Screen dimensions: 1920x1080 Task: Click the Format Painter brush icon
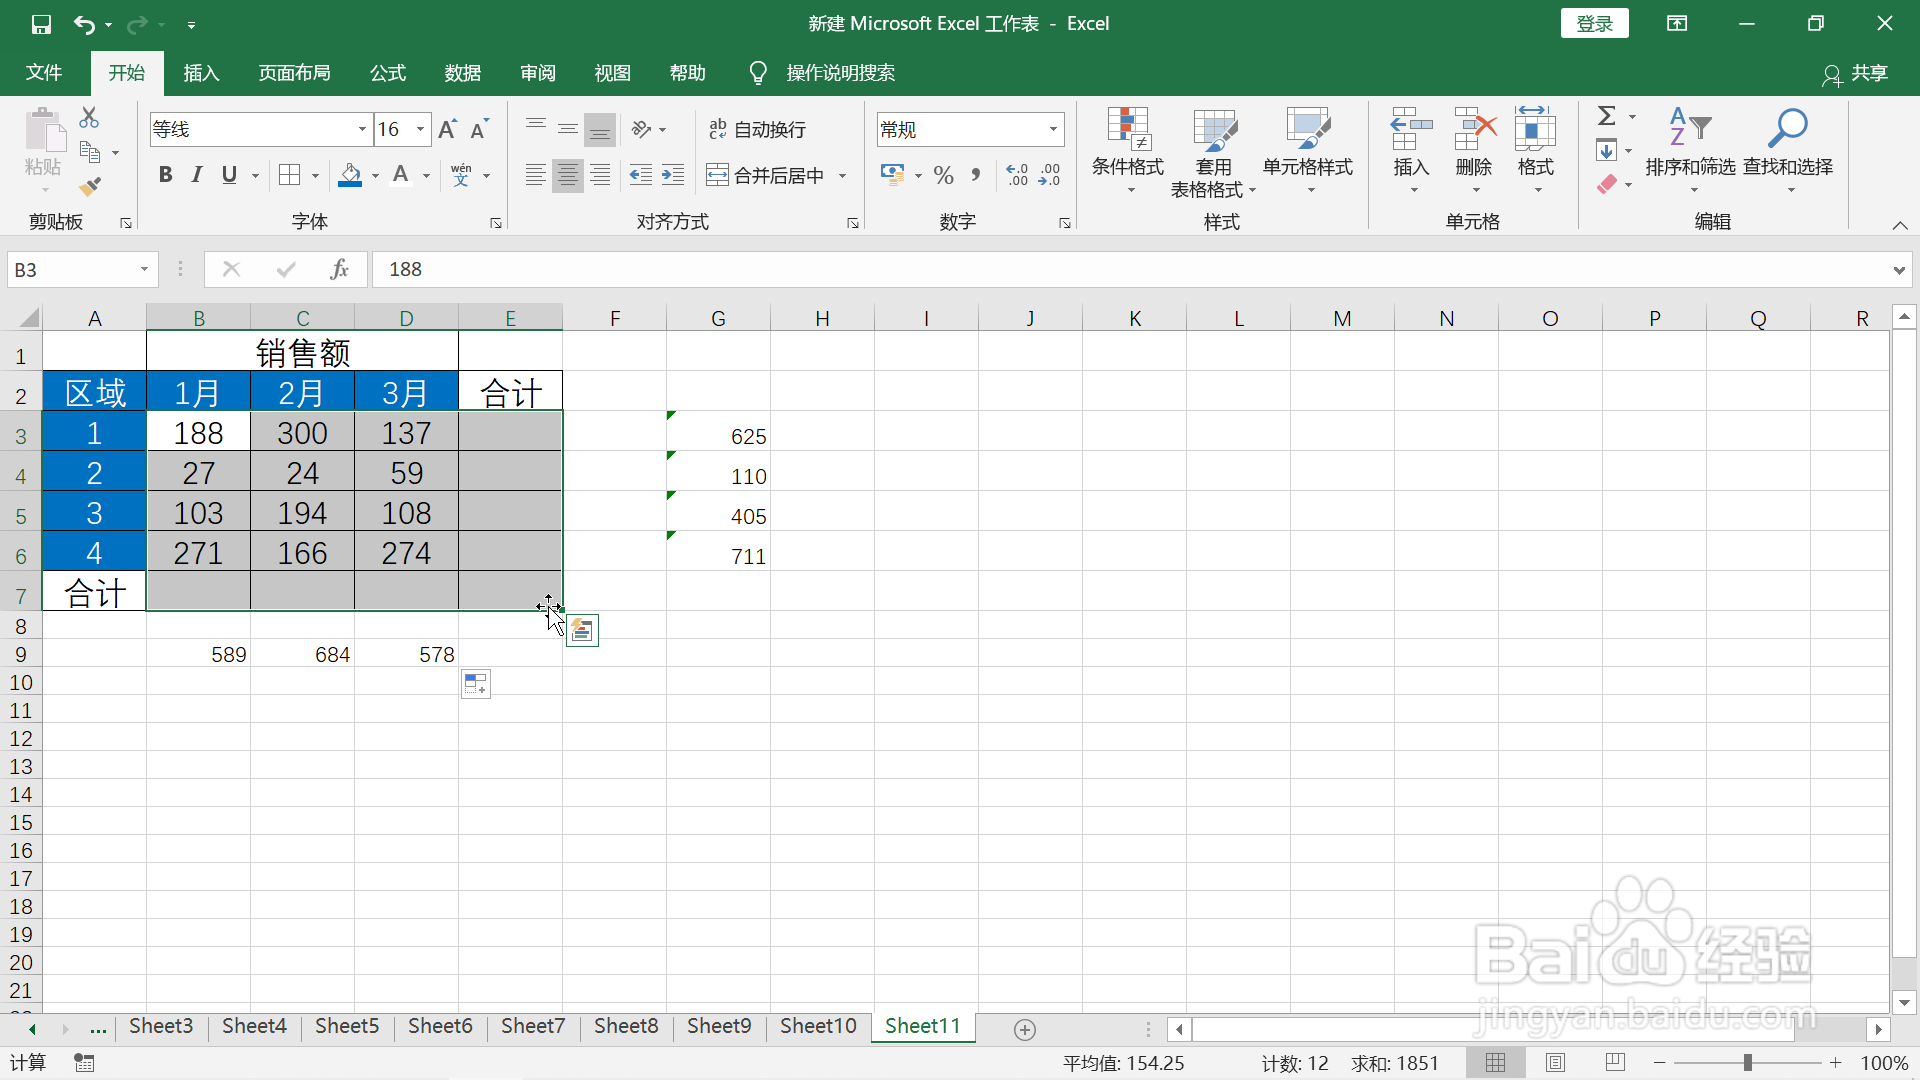(x=90, y=186)
